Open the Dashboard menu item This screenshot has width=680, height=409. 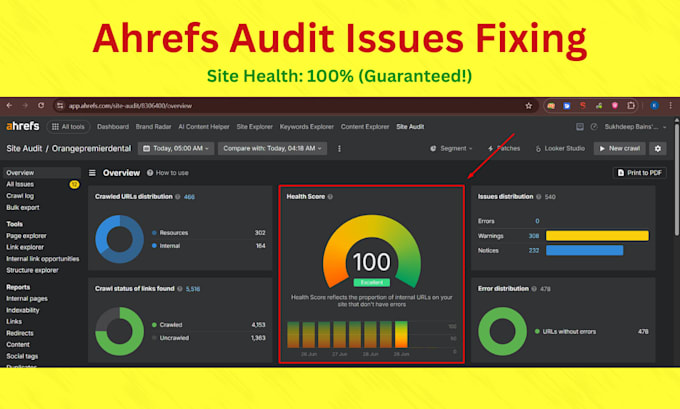[x=113, y=127]
